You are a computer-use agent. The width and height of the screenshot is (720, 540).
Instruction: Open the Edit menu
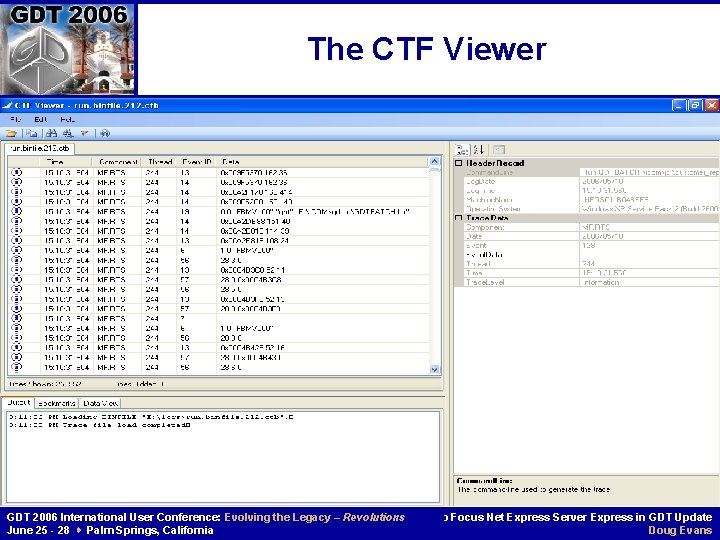(41, 119)
